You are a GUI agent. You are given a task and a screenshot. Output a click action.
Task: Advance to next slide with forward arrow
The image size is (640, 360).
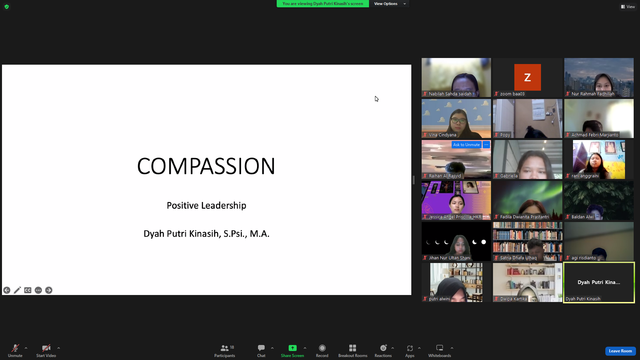pyautogui.click(x=49, y=290)
